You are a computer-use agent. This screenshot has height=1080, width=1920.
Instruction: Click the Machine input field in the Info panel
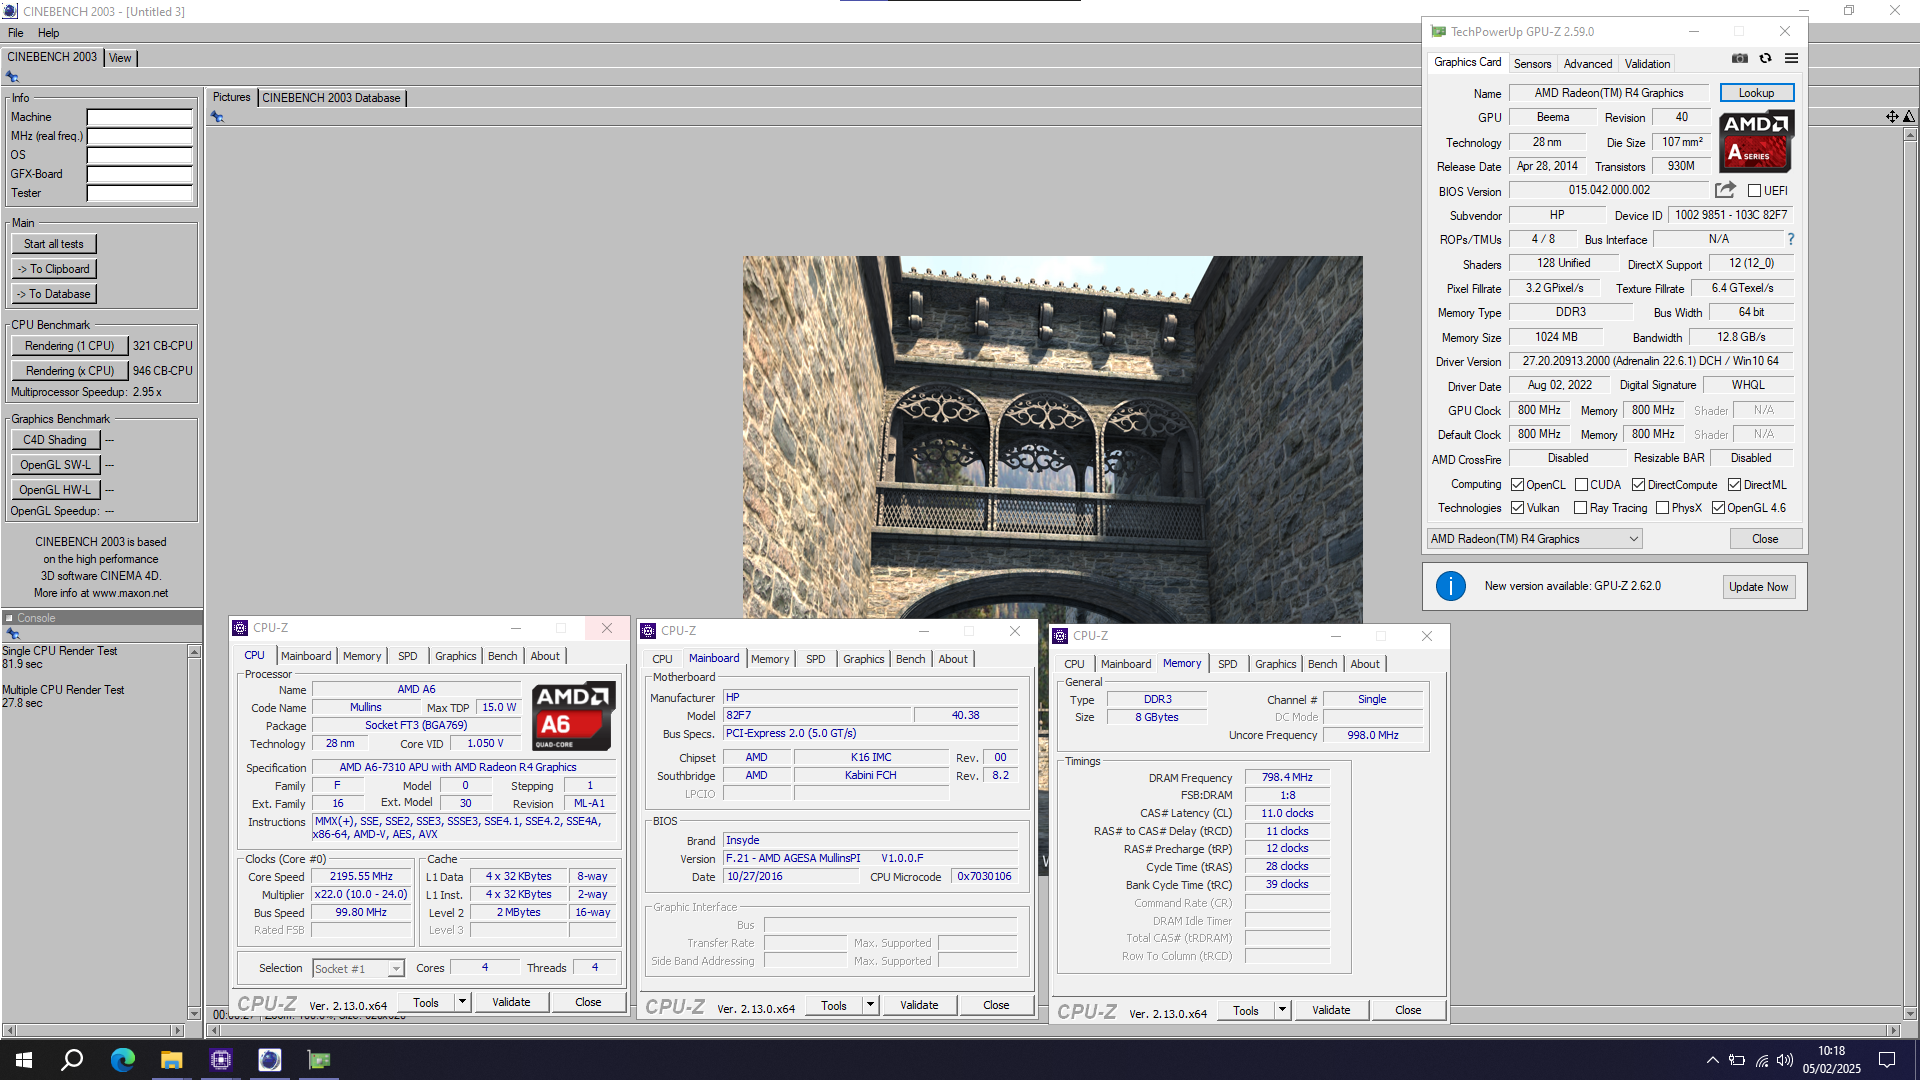tap(139, 117)
